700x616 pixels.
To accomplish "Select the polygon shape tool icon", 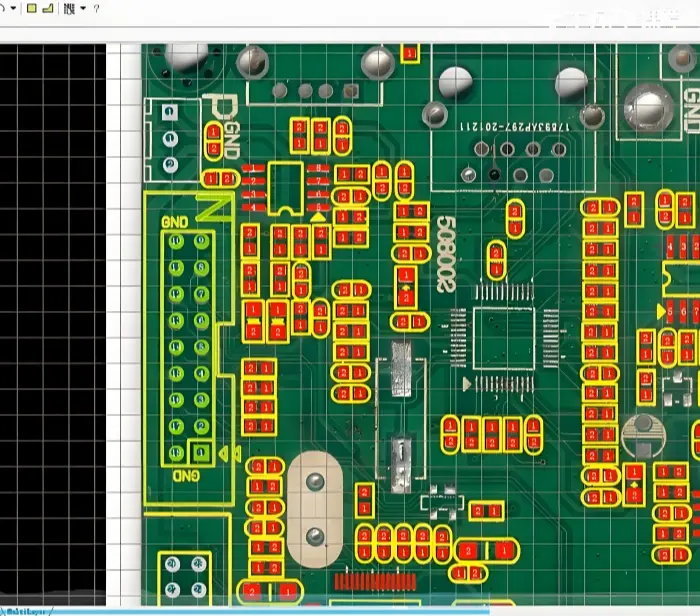I will pyautogui.click(x=47, y=8).
